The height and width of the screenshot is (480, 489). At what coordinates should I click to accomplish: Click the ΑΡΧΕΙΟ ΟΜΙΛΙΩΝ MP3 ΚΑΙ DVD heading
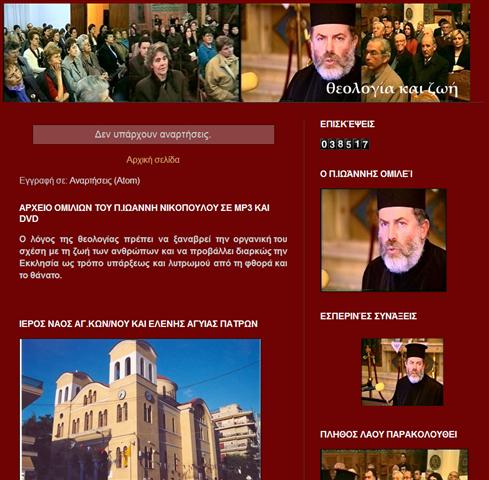(x=144, y=213)
